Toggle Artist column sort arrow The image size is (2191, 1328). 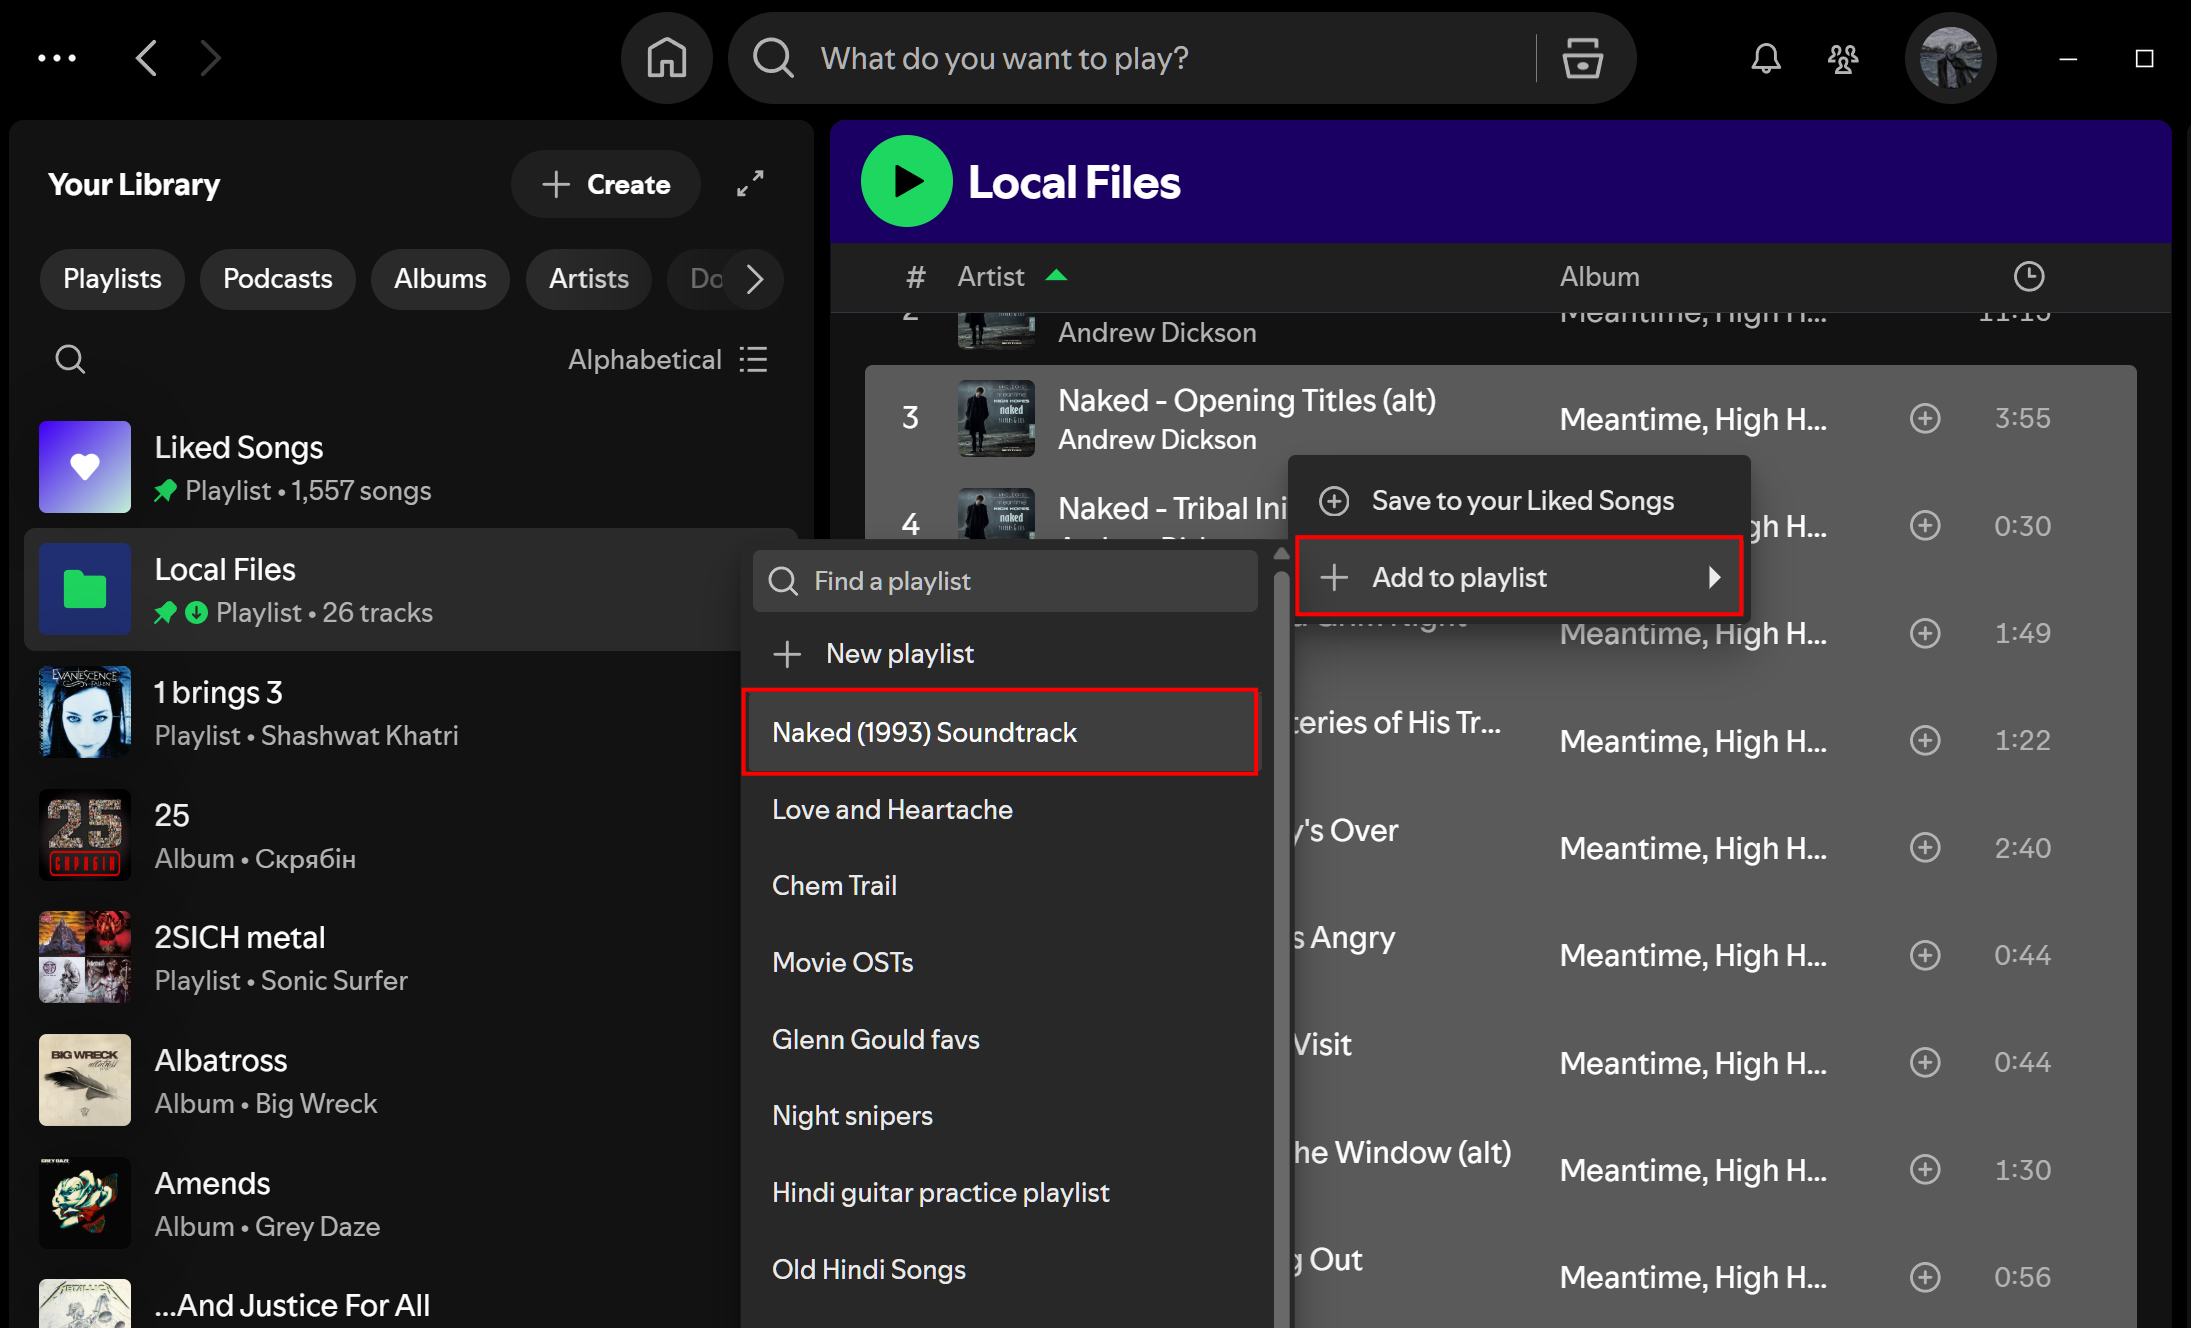[x=1056, y=276]
